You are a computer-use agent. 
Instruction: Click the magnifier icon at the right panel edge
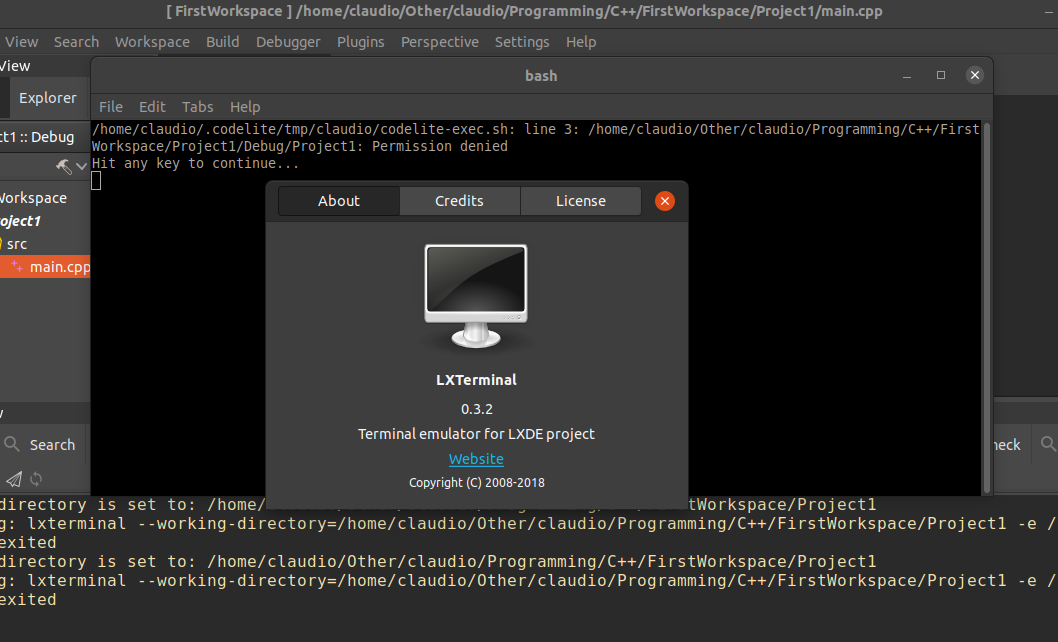click(1047, 444)
